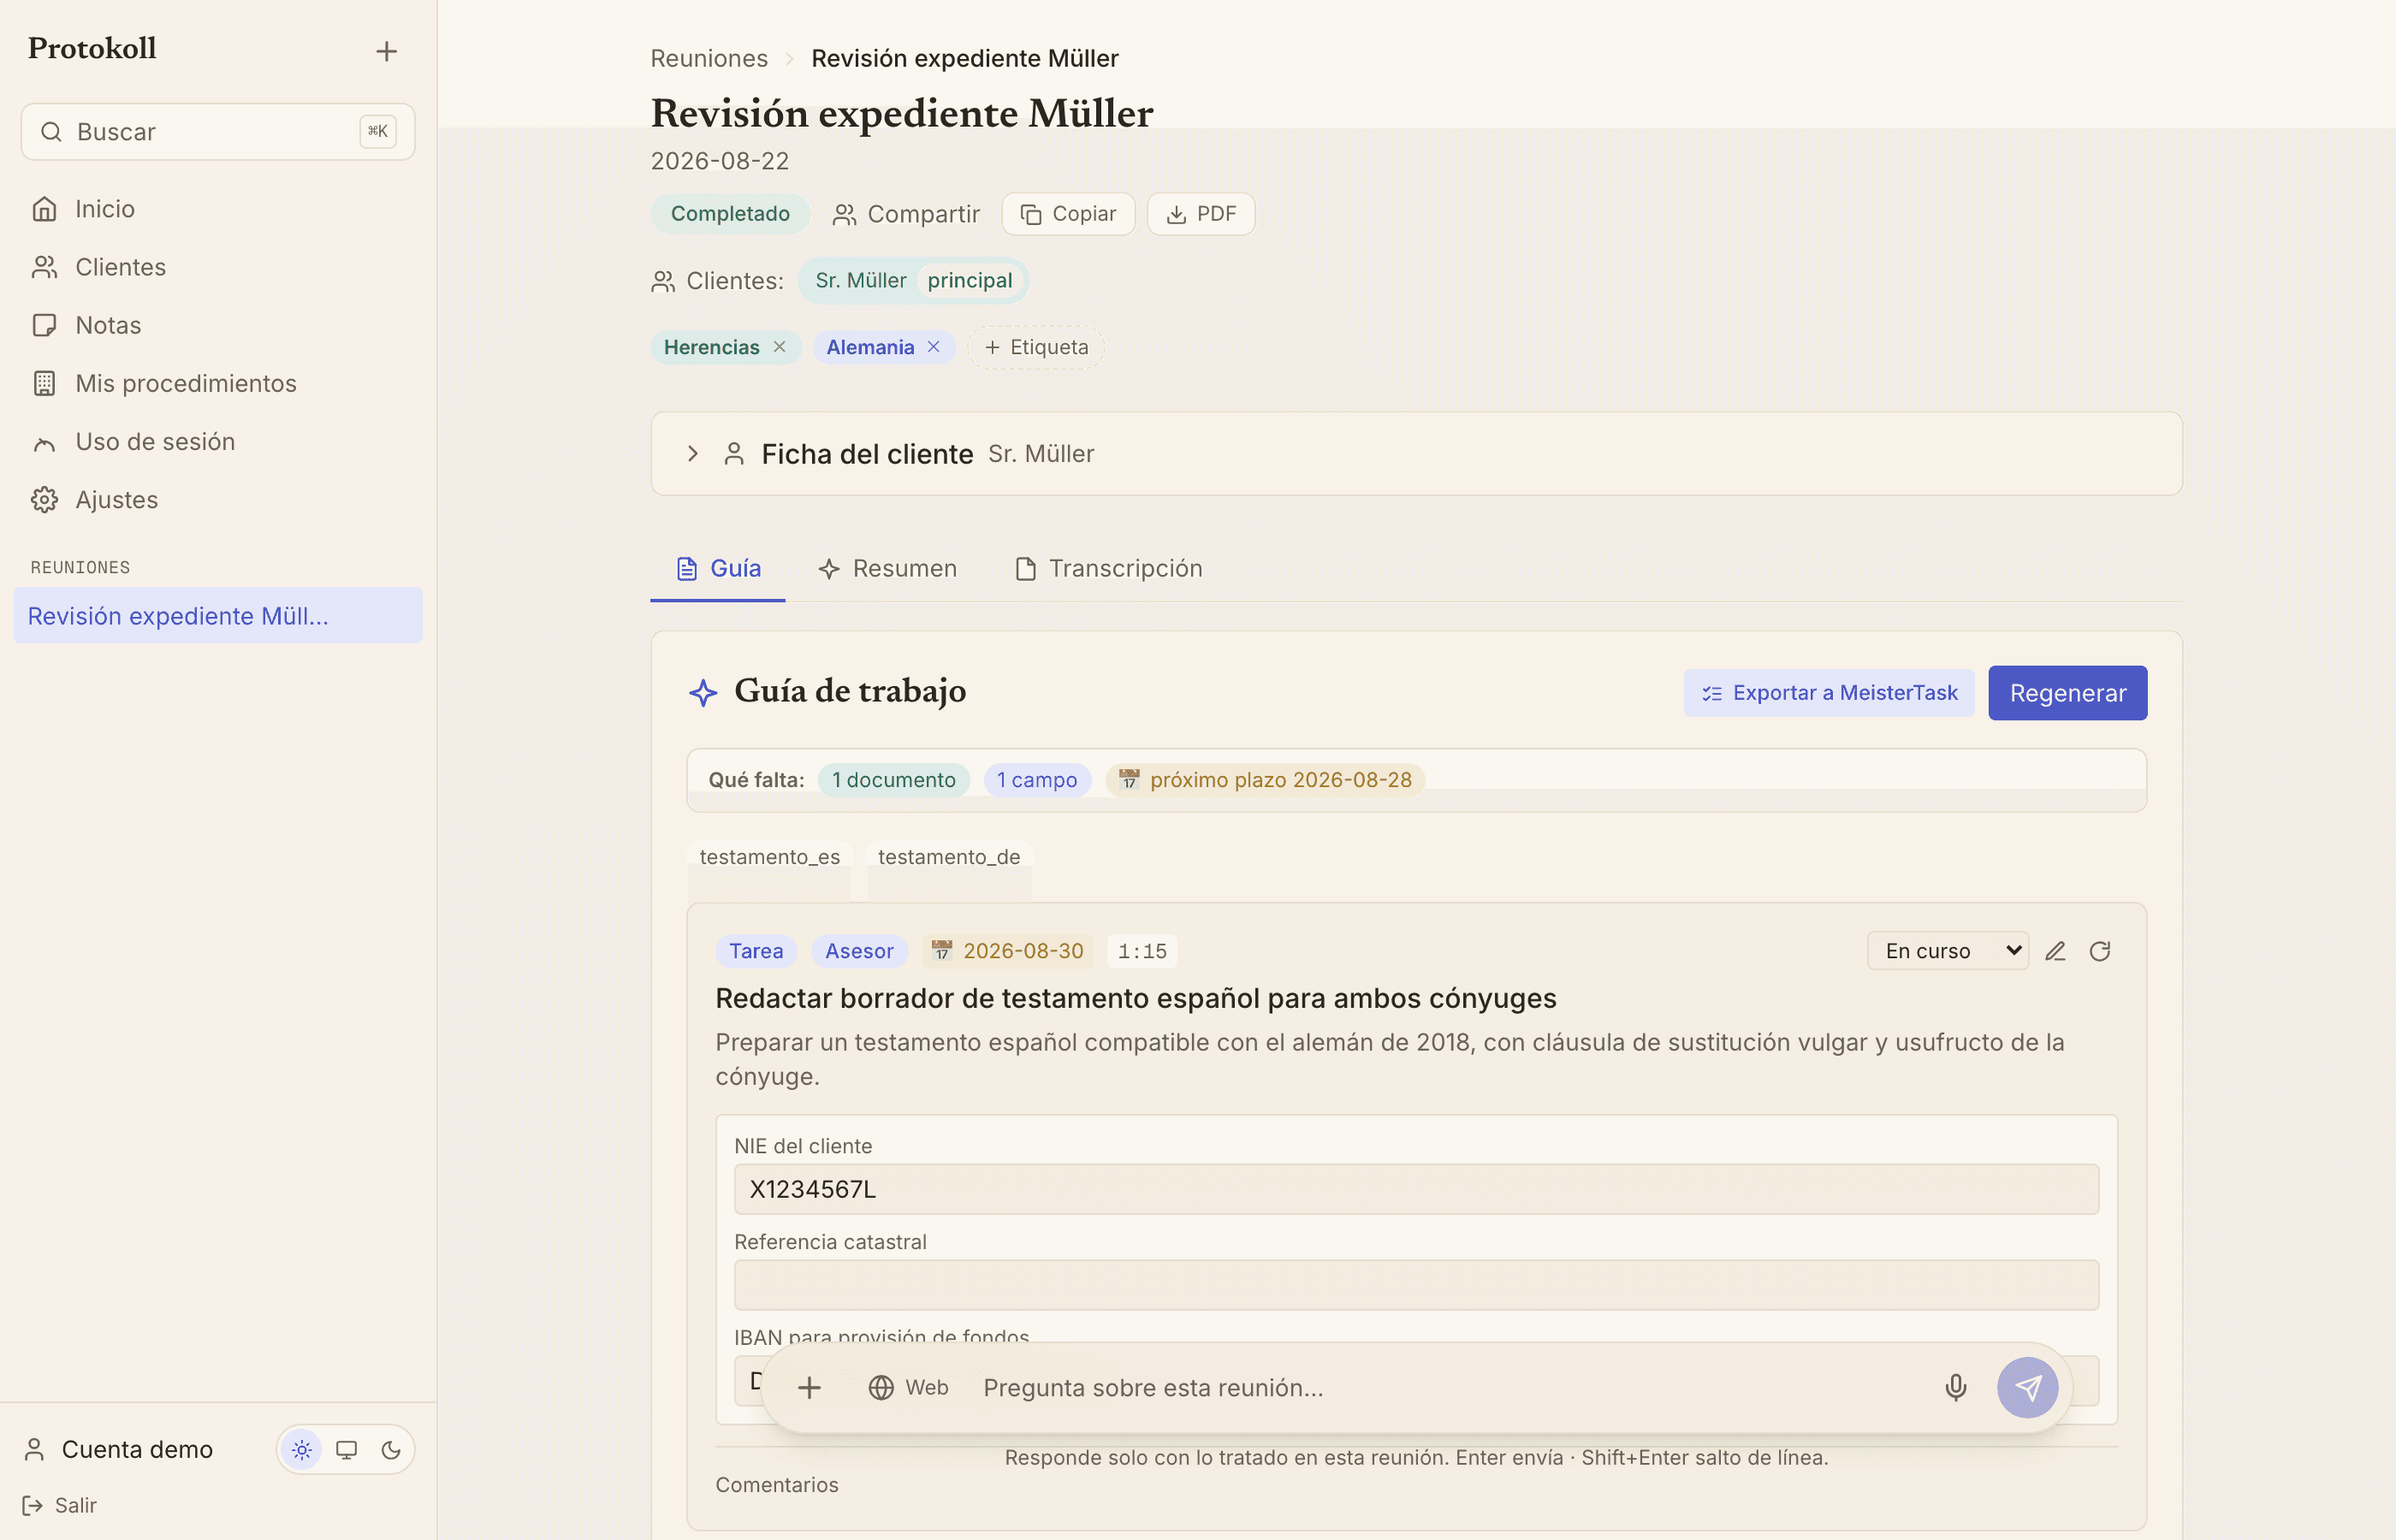This screenshot has width=2396, height=1540.
Task: Click Compartir to share the meeting
Action: tap(906, 214)
